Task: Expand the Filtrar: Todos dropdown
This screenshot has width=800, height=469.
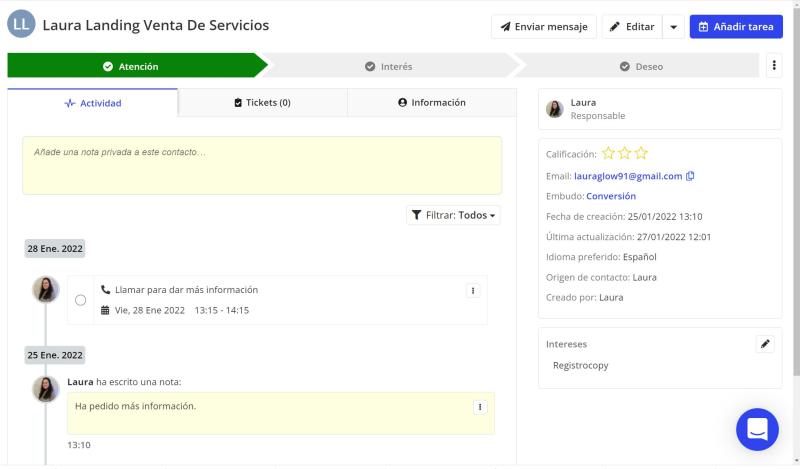Action: point(454,215)
